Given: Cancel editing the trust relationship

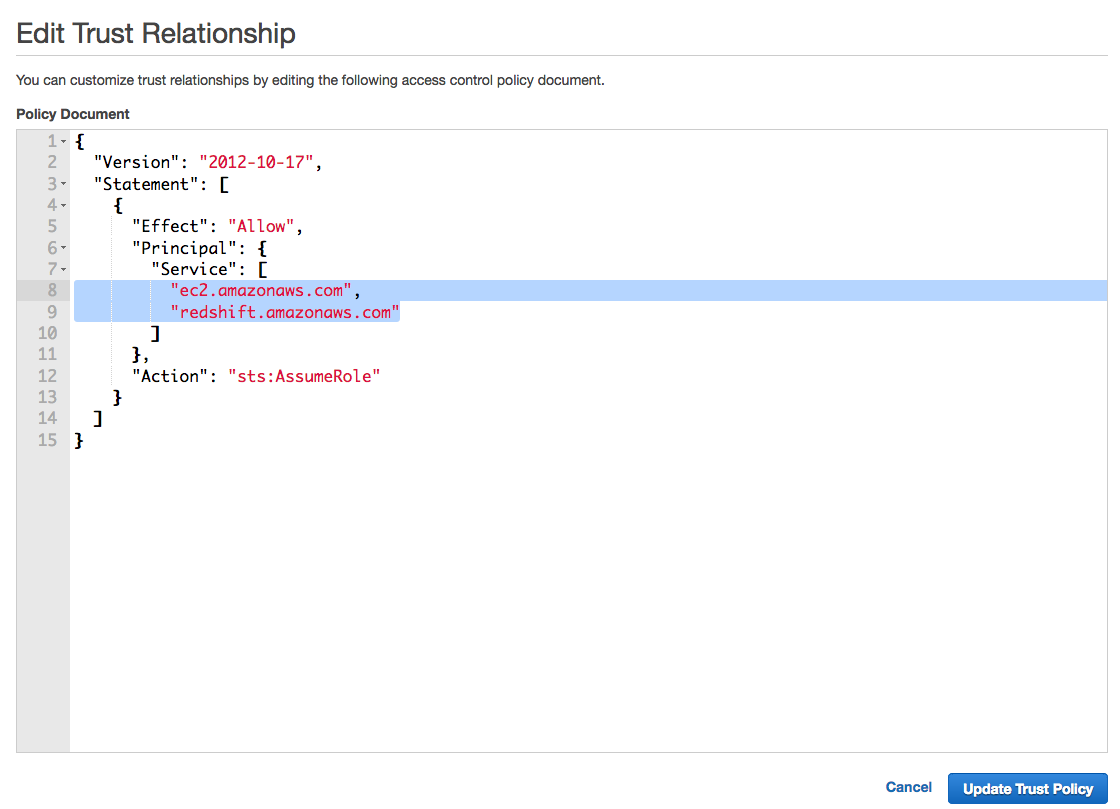Looking at the screenshot, I should [908, 787].
